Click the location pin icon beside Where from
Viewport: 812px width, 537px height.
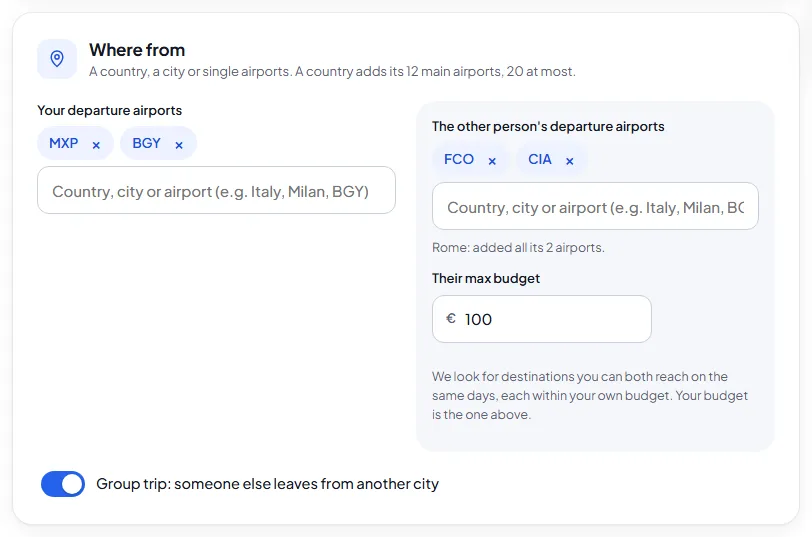point(57,59)
